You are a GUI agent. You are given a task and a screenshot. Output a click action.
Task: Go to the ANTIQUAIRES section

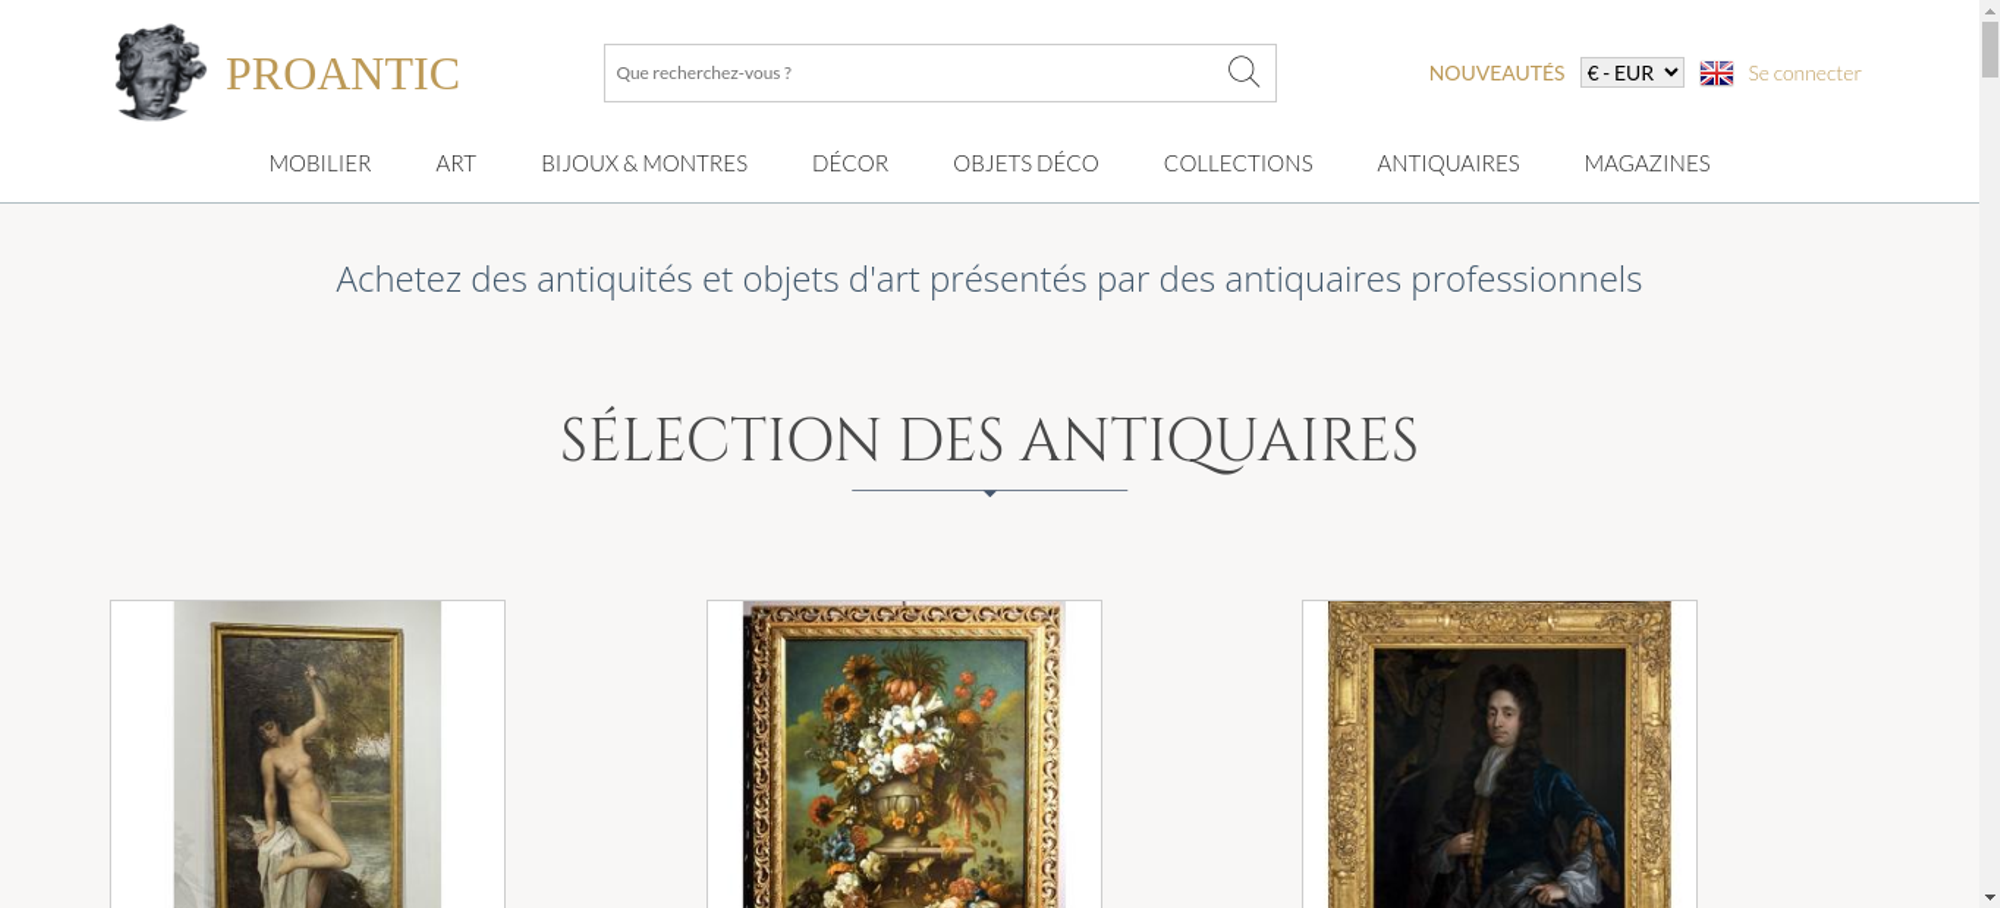coord(1448,163)
